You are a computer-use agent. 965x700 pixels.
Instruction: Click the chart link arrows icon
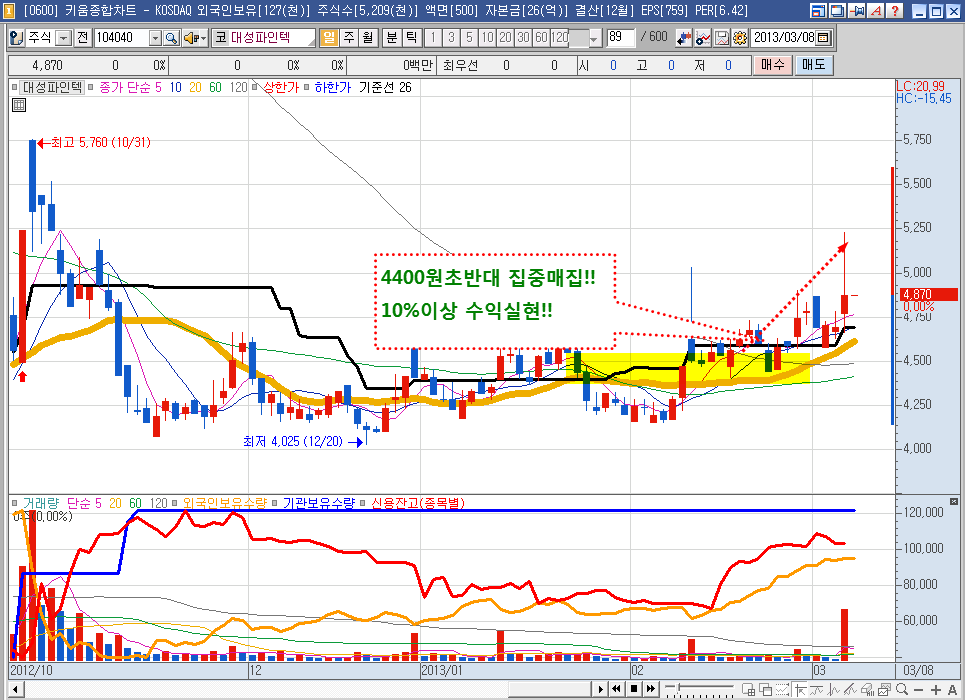click(684, 38)
